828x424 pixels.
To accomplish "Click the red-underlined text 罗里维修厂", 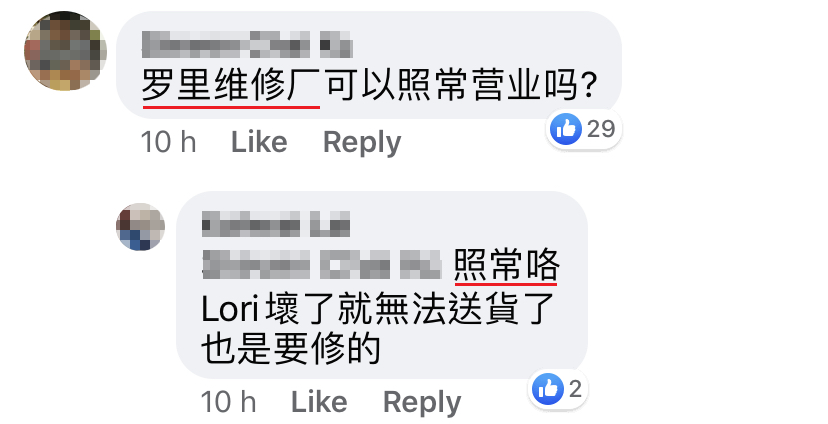I will [x=231, y=86].
